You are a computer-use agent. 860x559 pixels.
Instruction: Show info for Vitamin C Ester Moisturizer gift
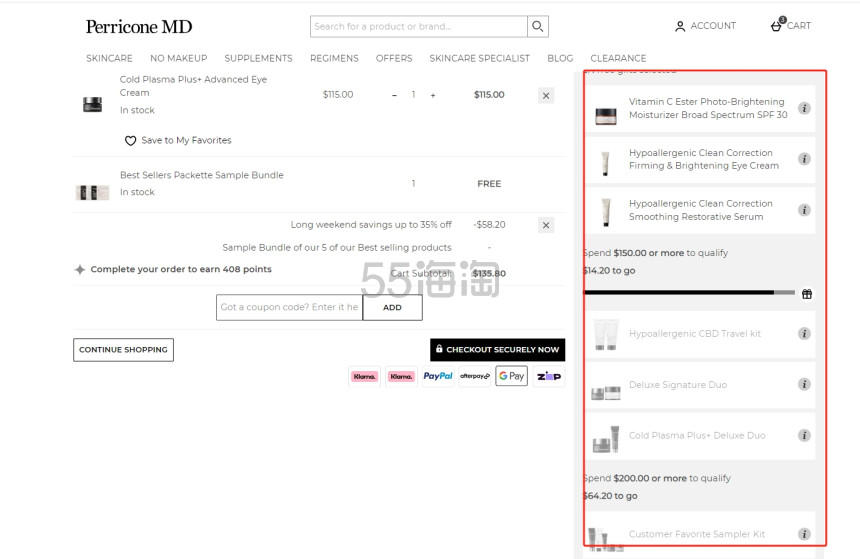coord(804,108)
